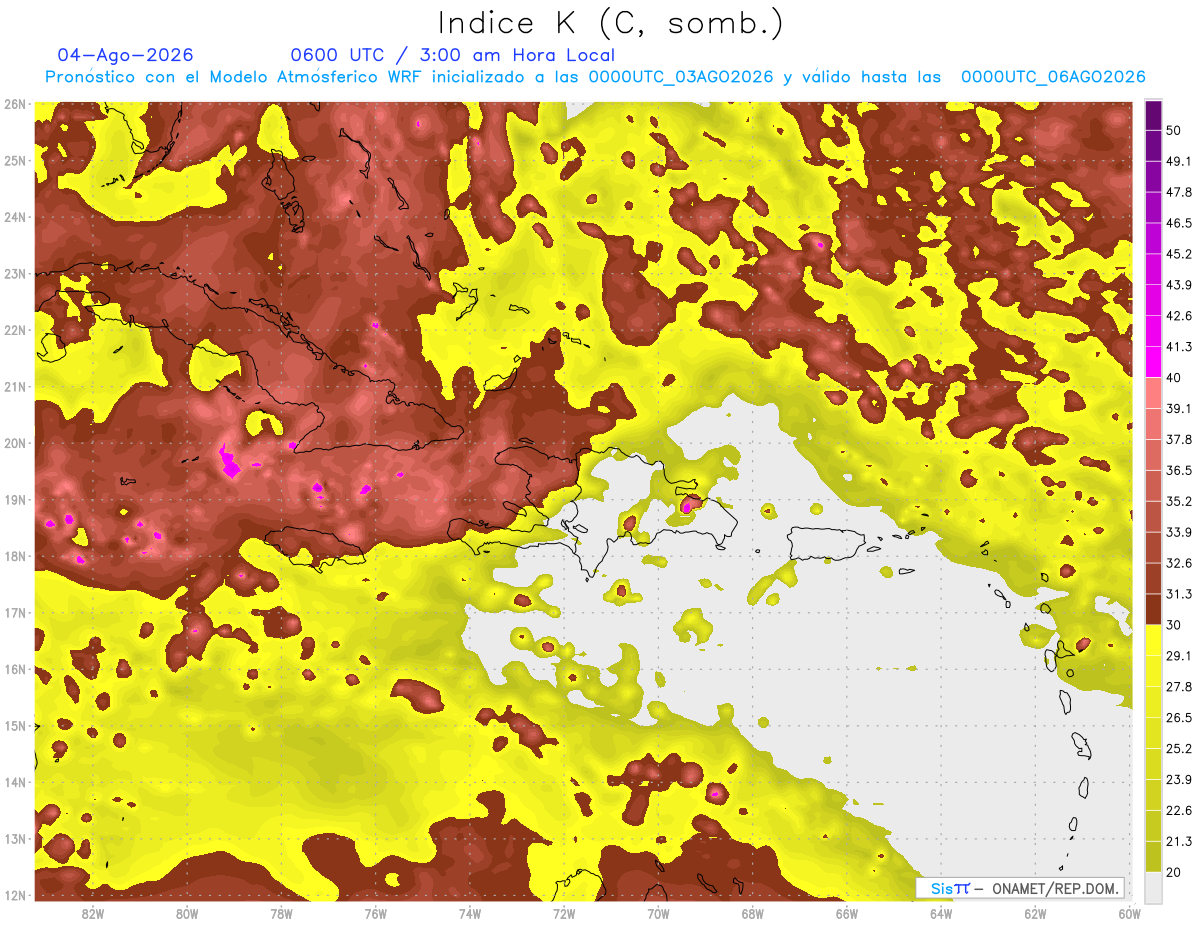
Task: Click the latitude label '17N'
Action: [15, 613]
